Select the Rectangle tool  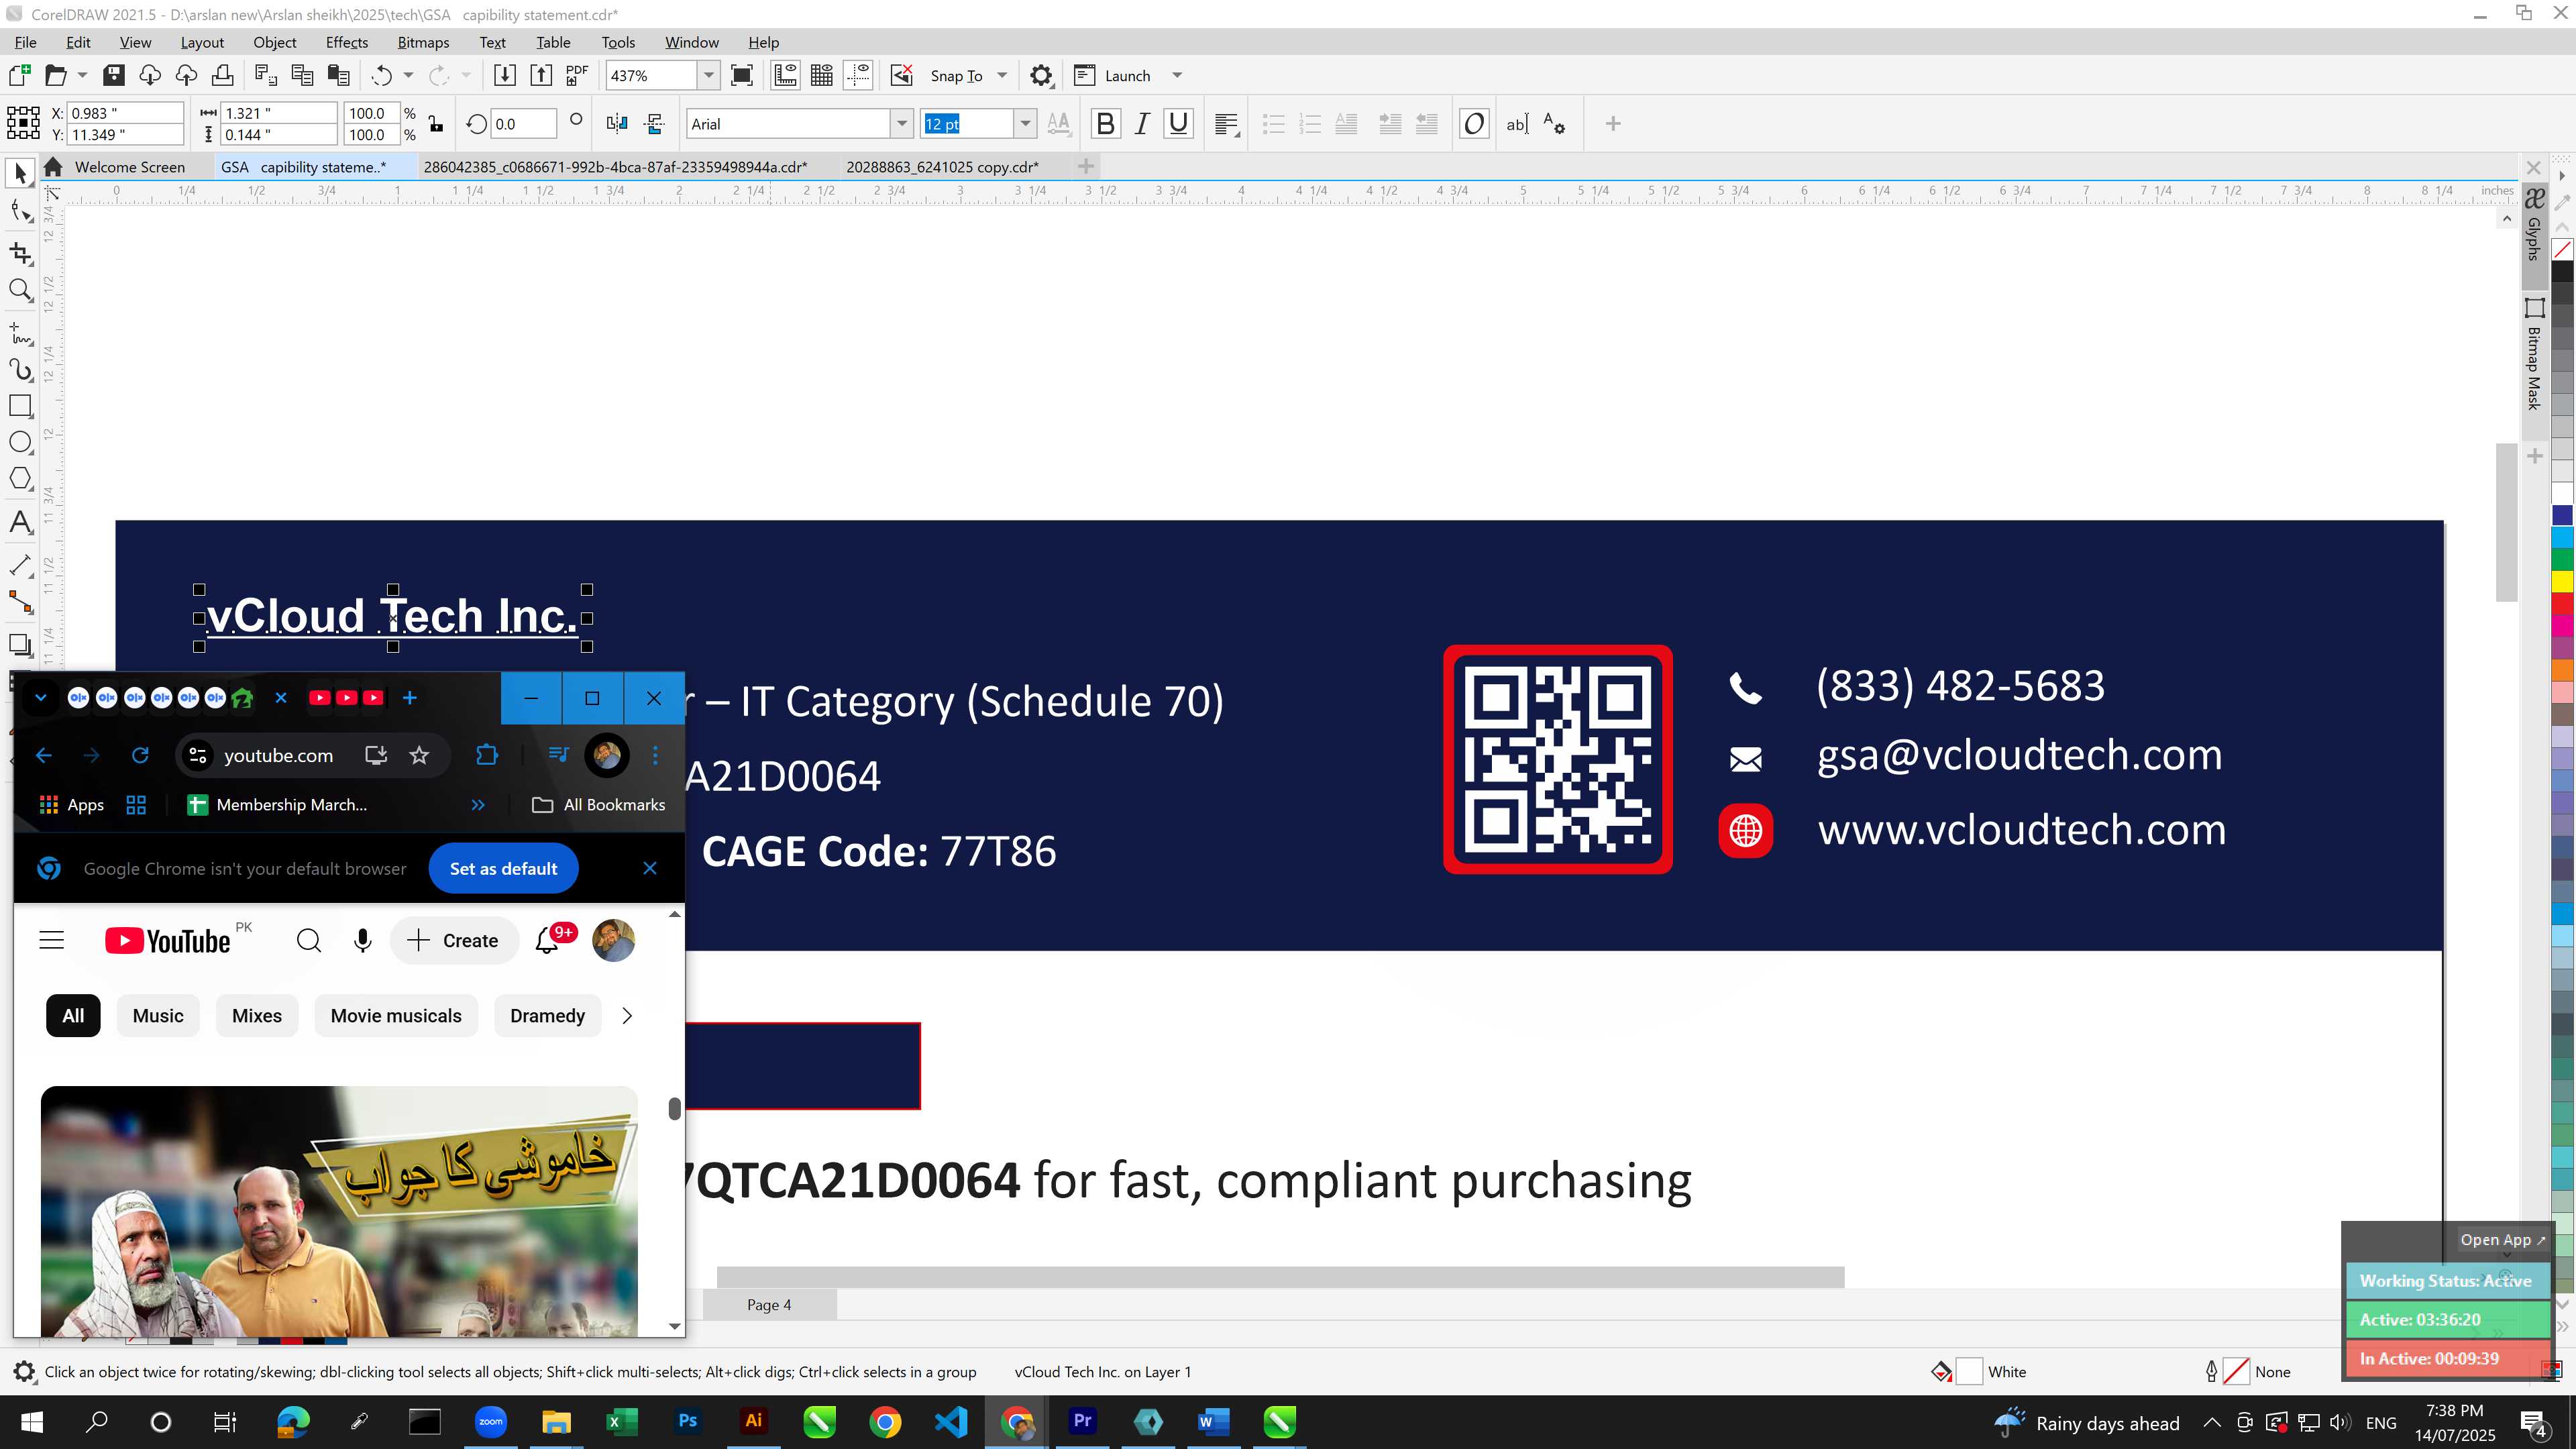(20, 405)
